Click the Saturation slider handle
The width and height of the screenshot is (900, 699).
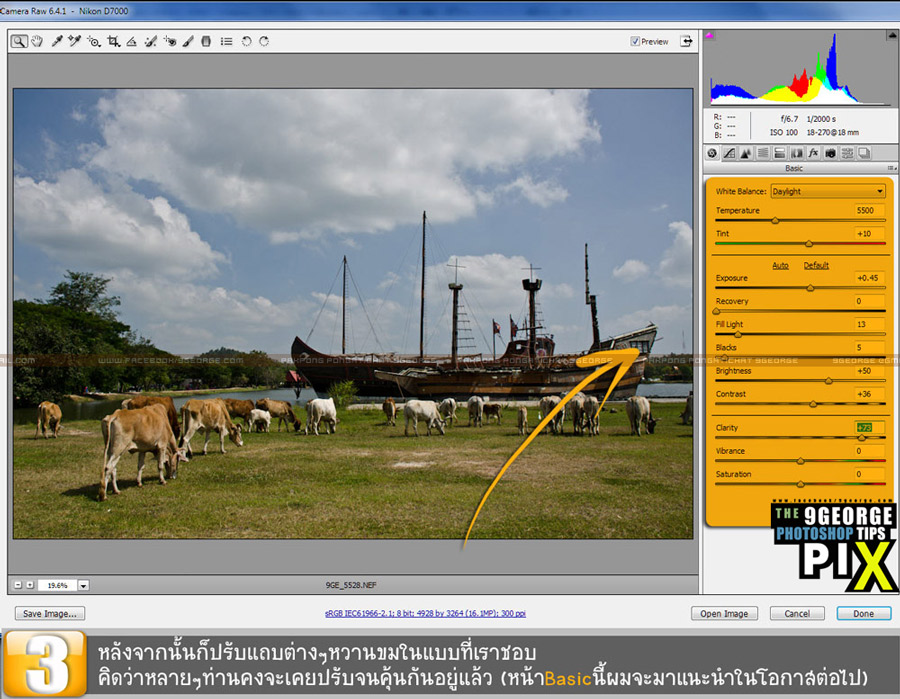(800, 484)
